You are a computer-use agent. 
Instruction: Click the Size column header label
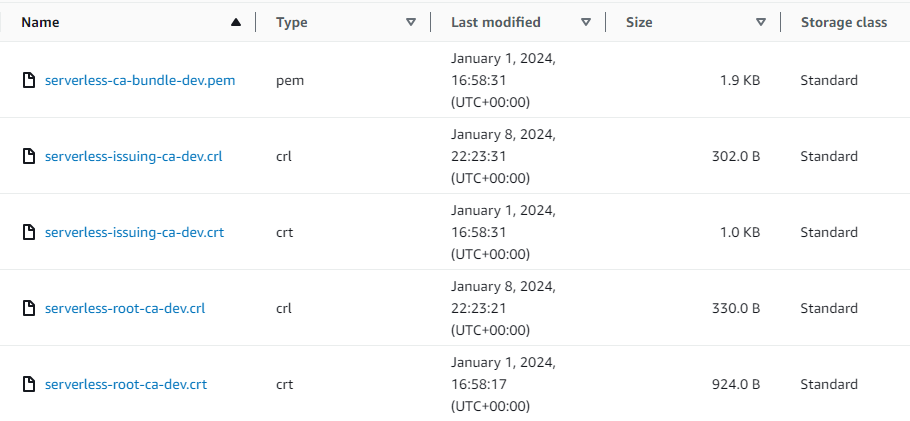point(639,22)
